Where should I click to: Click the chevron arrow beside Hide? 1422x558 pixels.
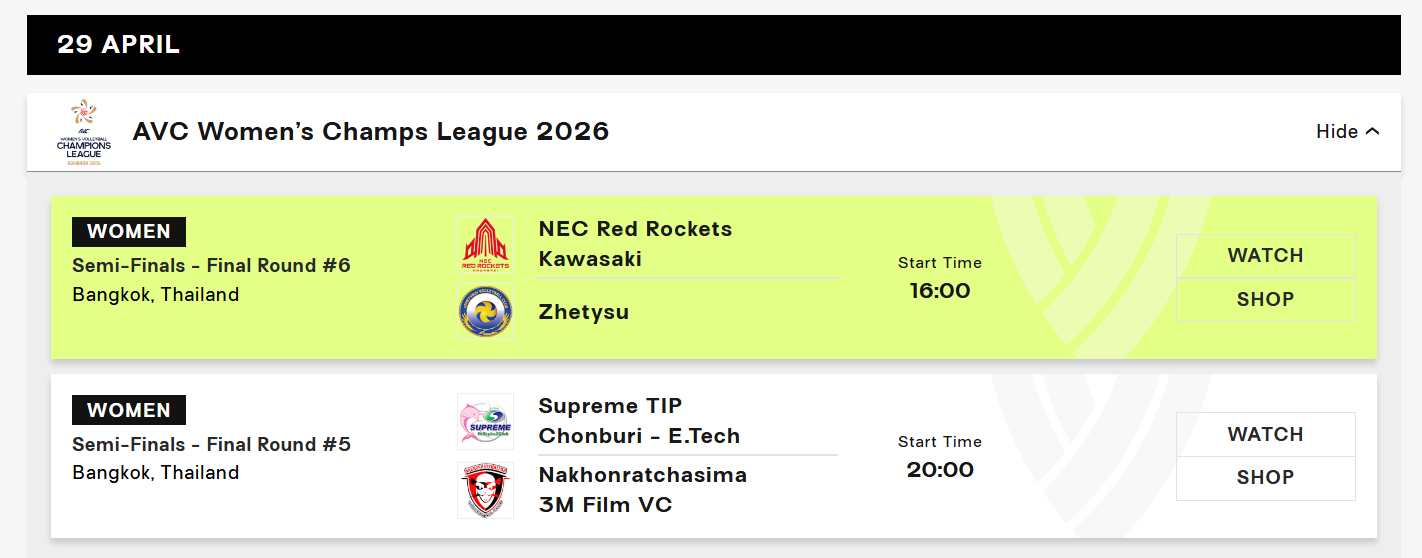(1372, 132)
